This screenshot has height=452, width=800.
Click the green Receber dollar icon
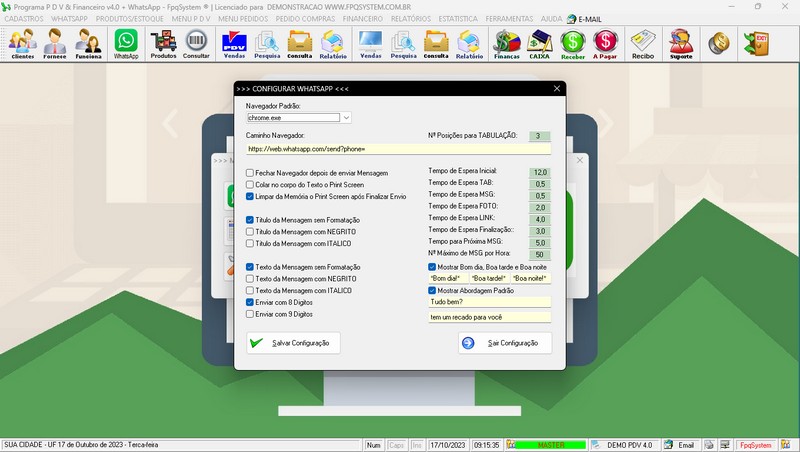pyautogui.click(x=573, y=44)
